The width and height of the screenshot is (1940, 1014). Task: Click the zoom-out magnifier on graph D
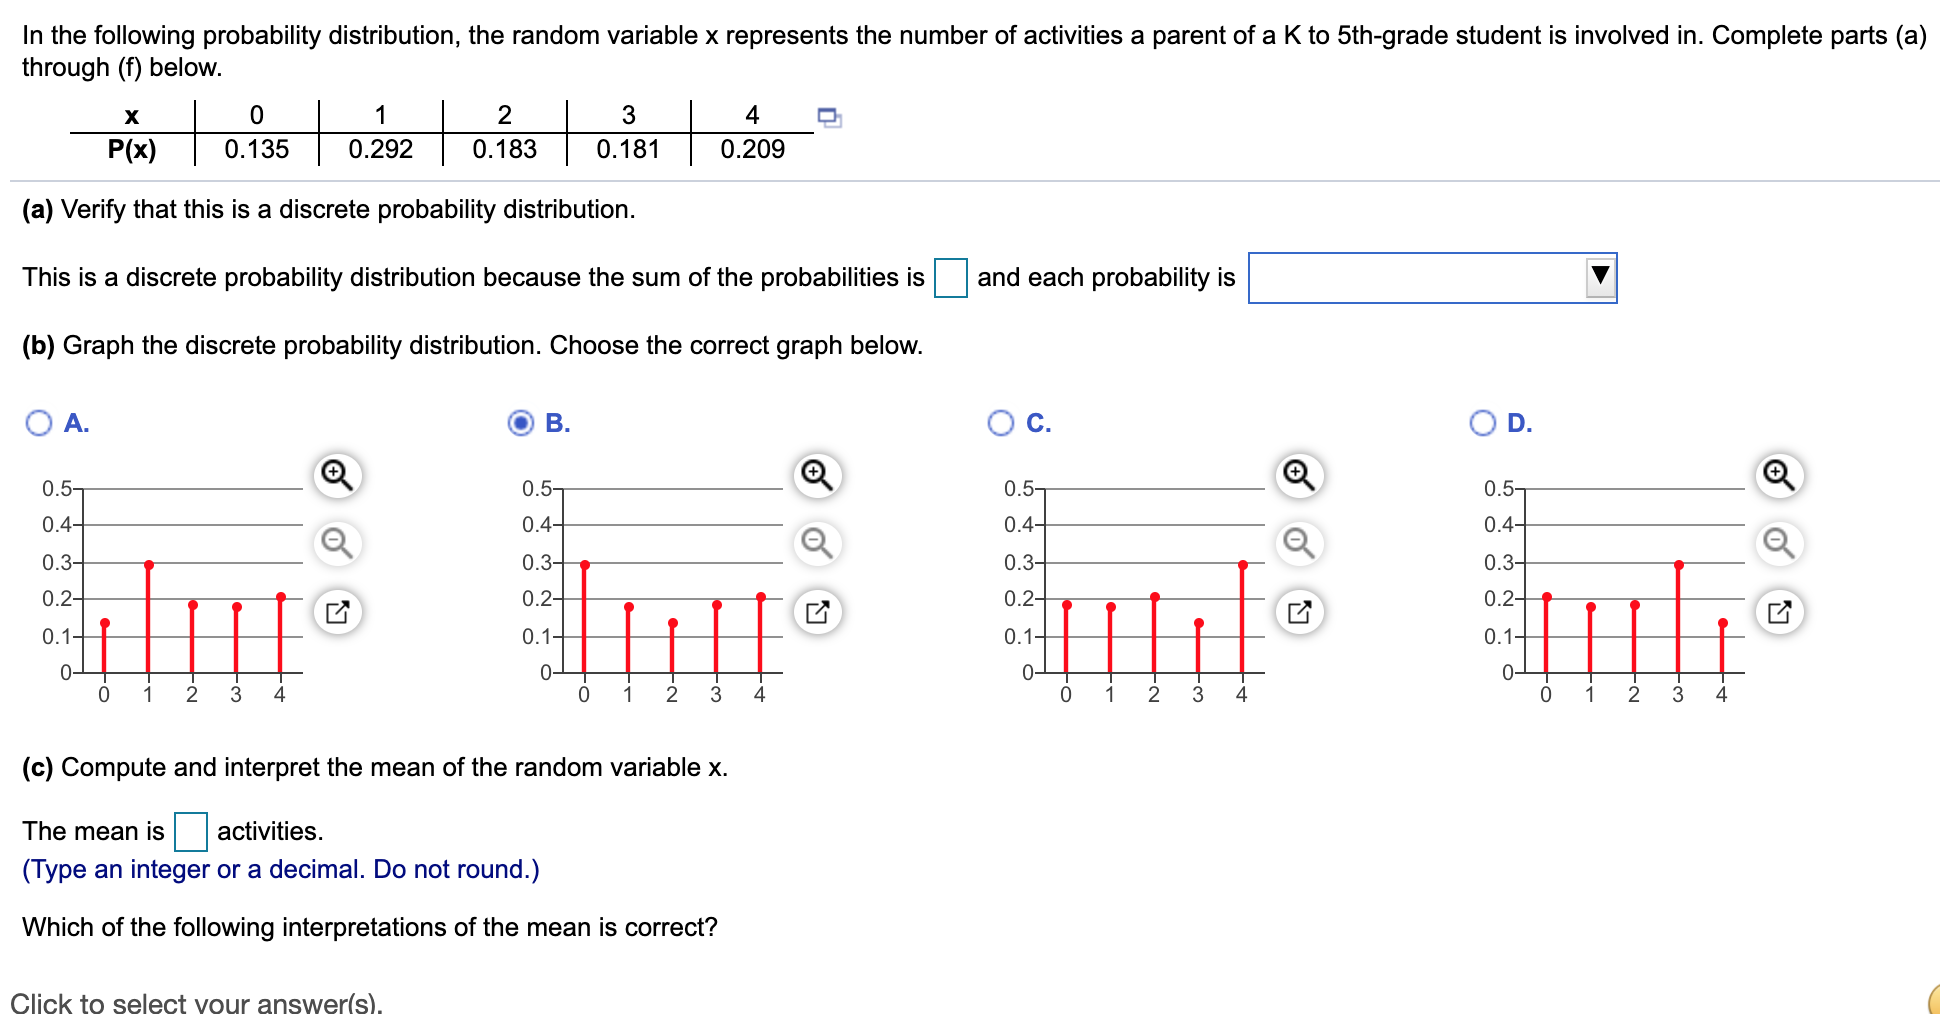(1778, 545)
